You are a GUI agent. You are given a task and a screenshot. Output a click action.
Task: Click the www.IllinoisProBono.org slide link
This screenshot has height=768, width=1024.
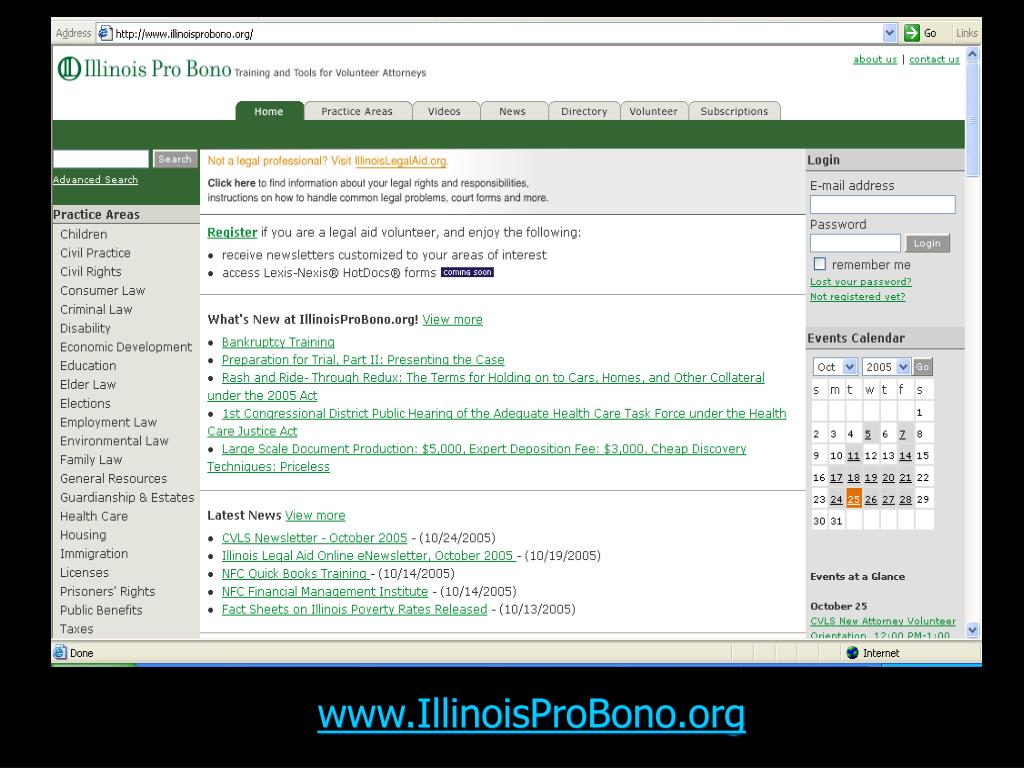click(531, 714)
